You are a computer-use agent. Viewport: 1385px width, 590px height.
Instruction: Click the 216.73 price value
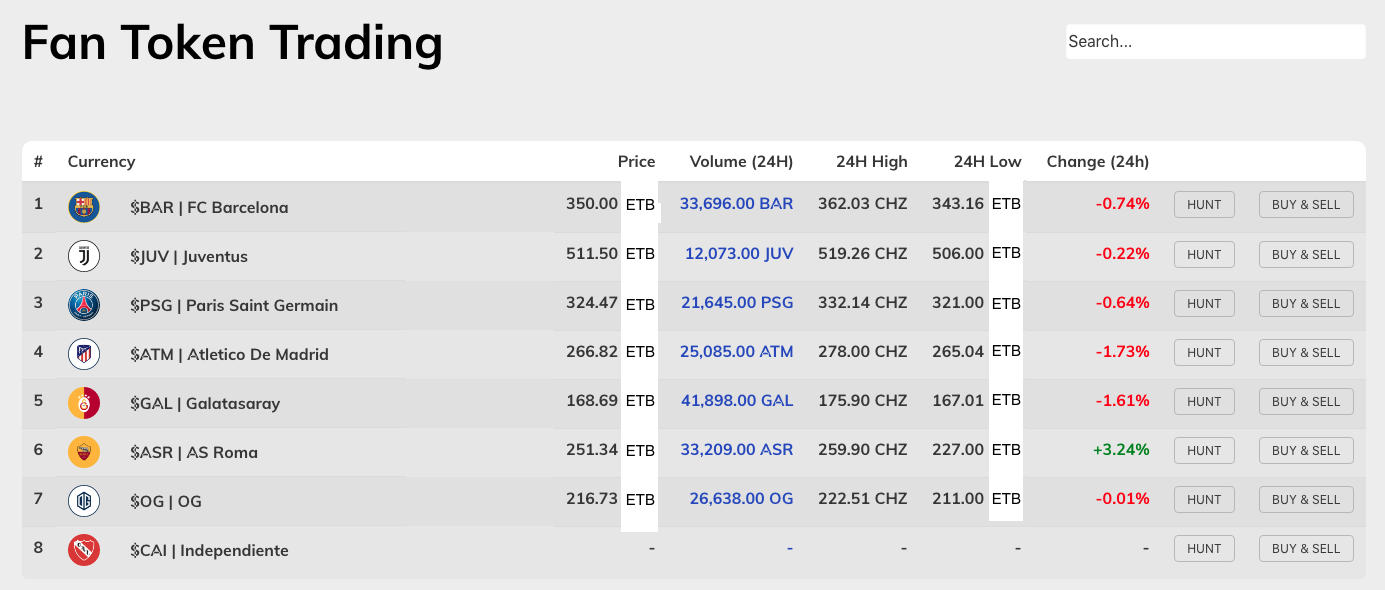click(x=592, y=499)
